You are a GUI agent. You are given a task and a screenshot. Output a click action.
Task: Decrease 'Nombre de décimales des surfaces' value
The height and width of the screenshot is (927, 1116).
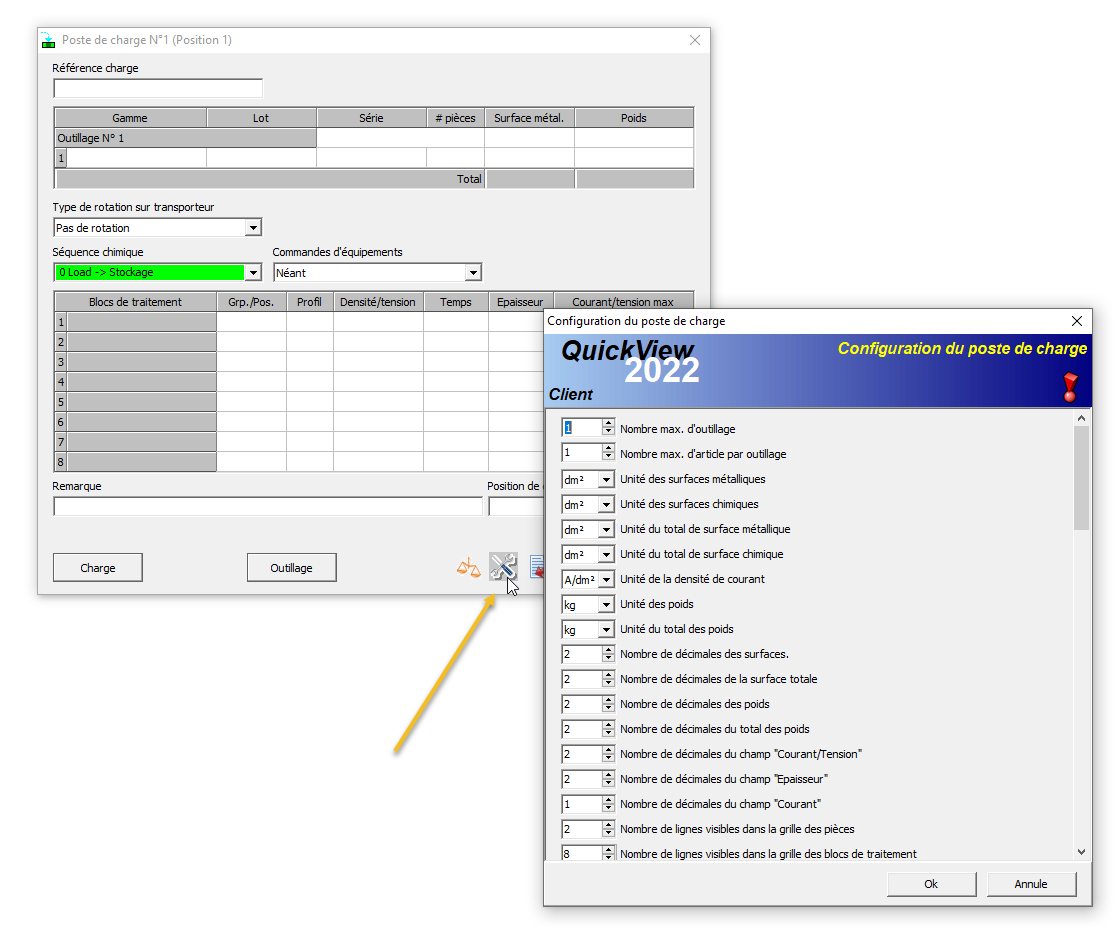click(x=608, y=658)
